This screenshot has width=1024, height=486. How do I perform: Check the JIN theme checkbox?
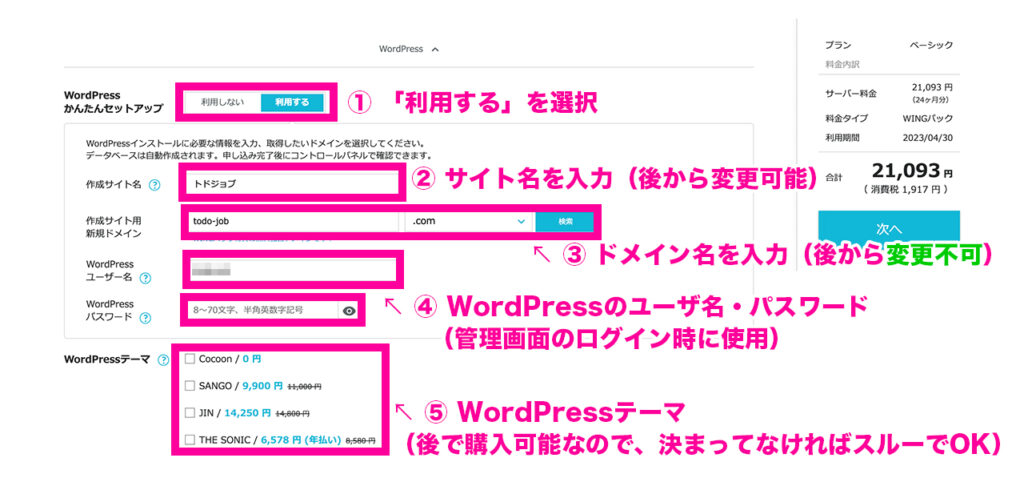pos(189,413)
